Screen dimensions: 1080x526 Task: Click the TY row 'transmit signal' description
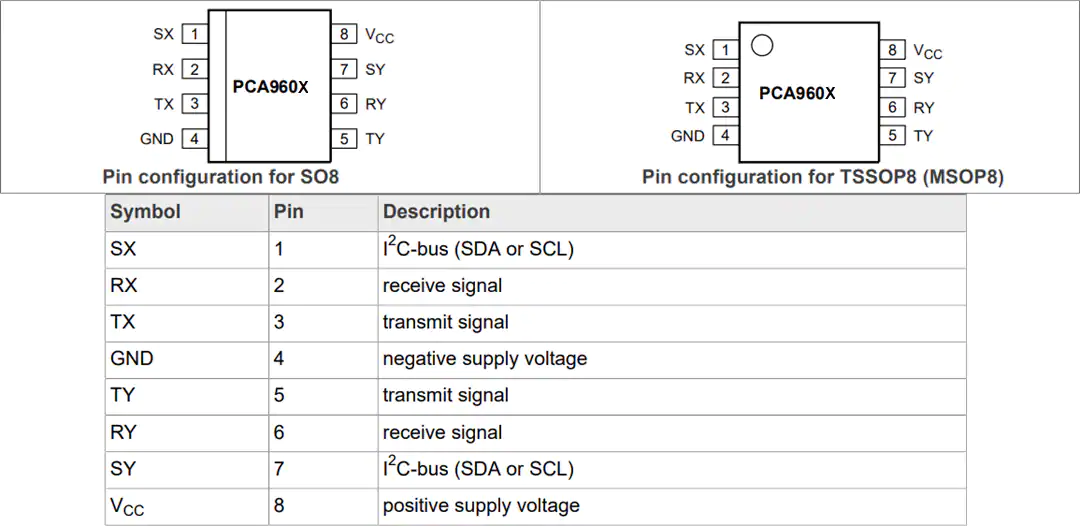point(446,395)
